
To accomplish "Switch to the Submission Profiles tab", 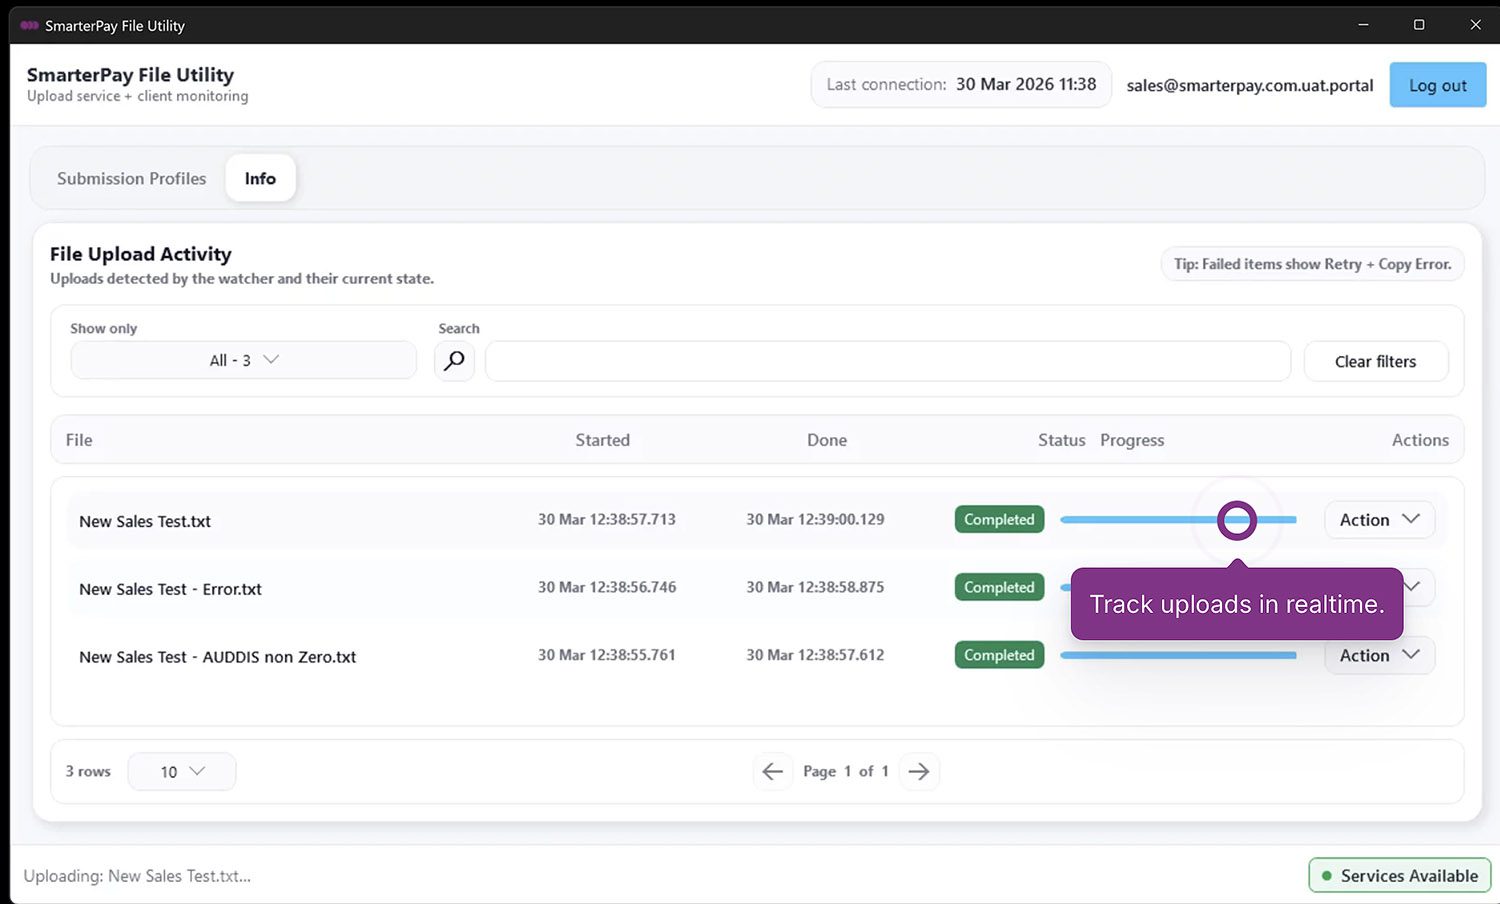I will point(131,178).
